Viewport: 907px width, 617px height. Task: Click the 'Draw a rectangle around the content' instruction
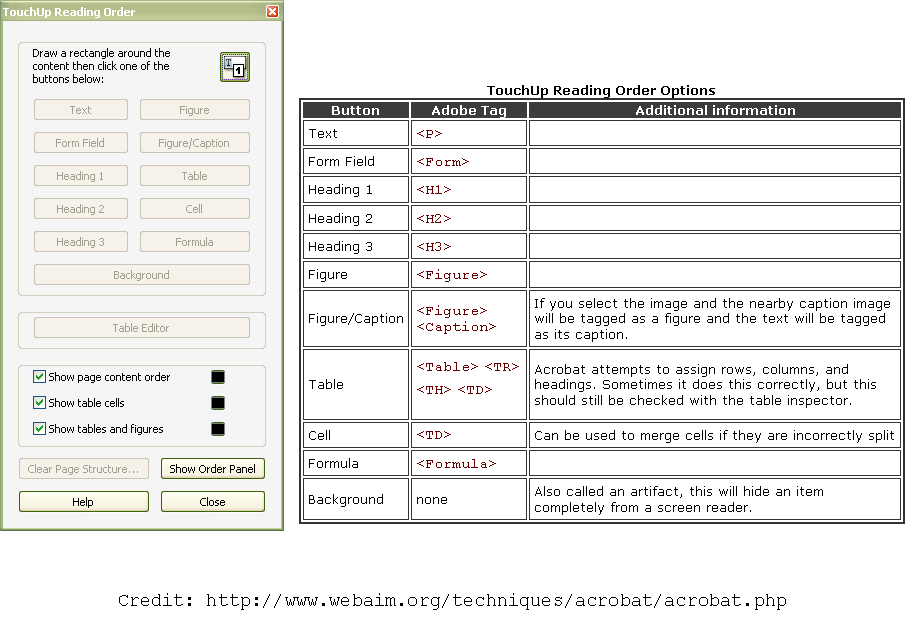point(101,66)
